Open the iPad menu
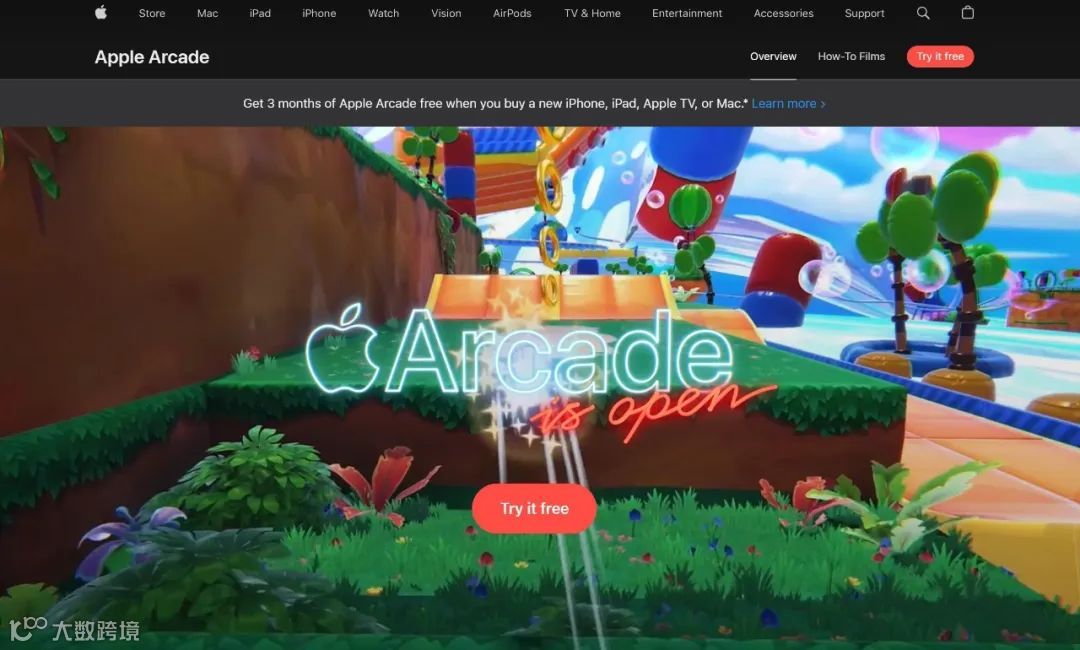The width and height of the screenshot is (1080, 650). point(260,13)
